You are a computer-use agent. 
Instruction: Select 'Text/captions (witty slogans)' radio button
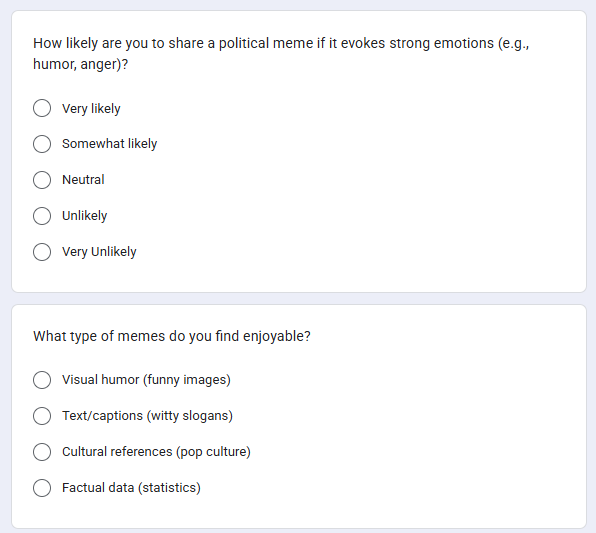pyautogui.click(x=42, y=416)
